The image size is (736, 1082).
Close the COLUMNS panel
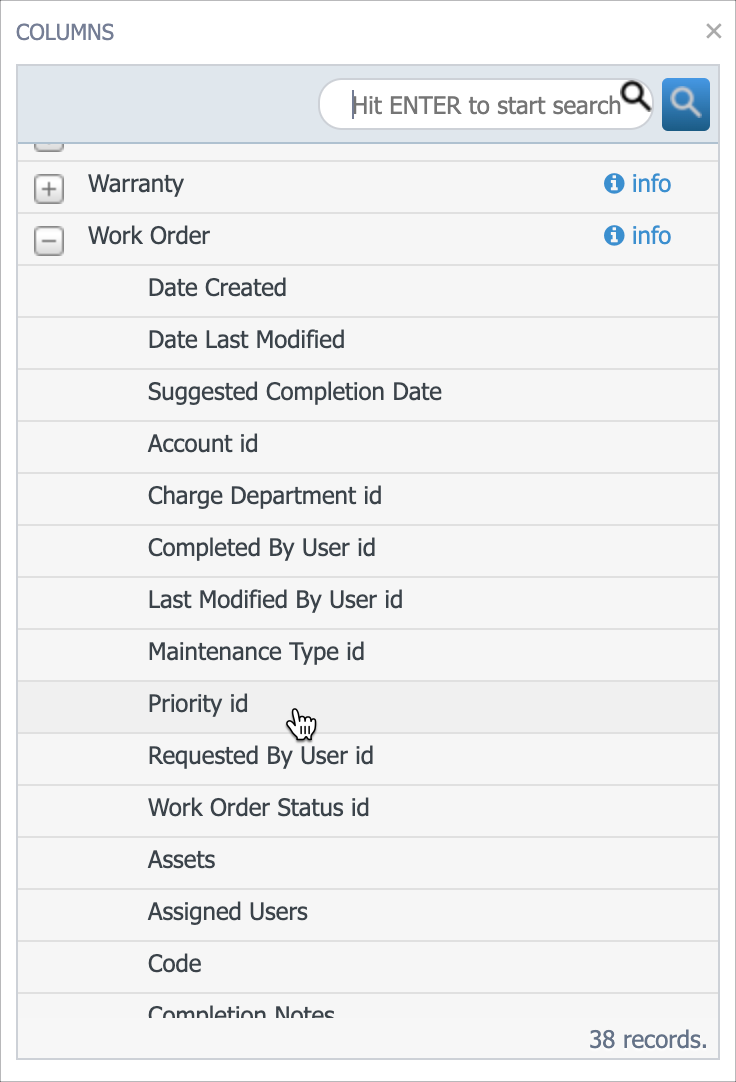713,31
